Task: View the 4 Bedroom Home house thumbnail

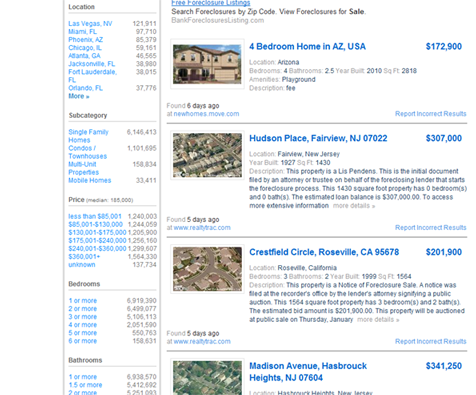Action: [x=207, y=64]
